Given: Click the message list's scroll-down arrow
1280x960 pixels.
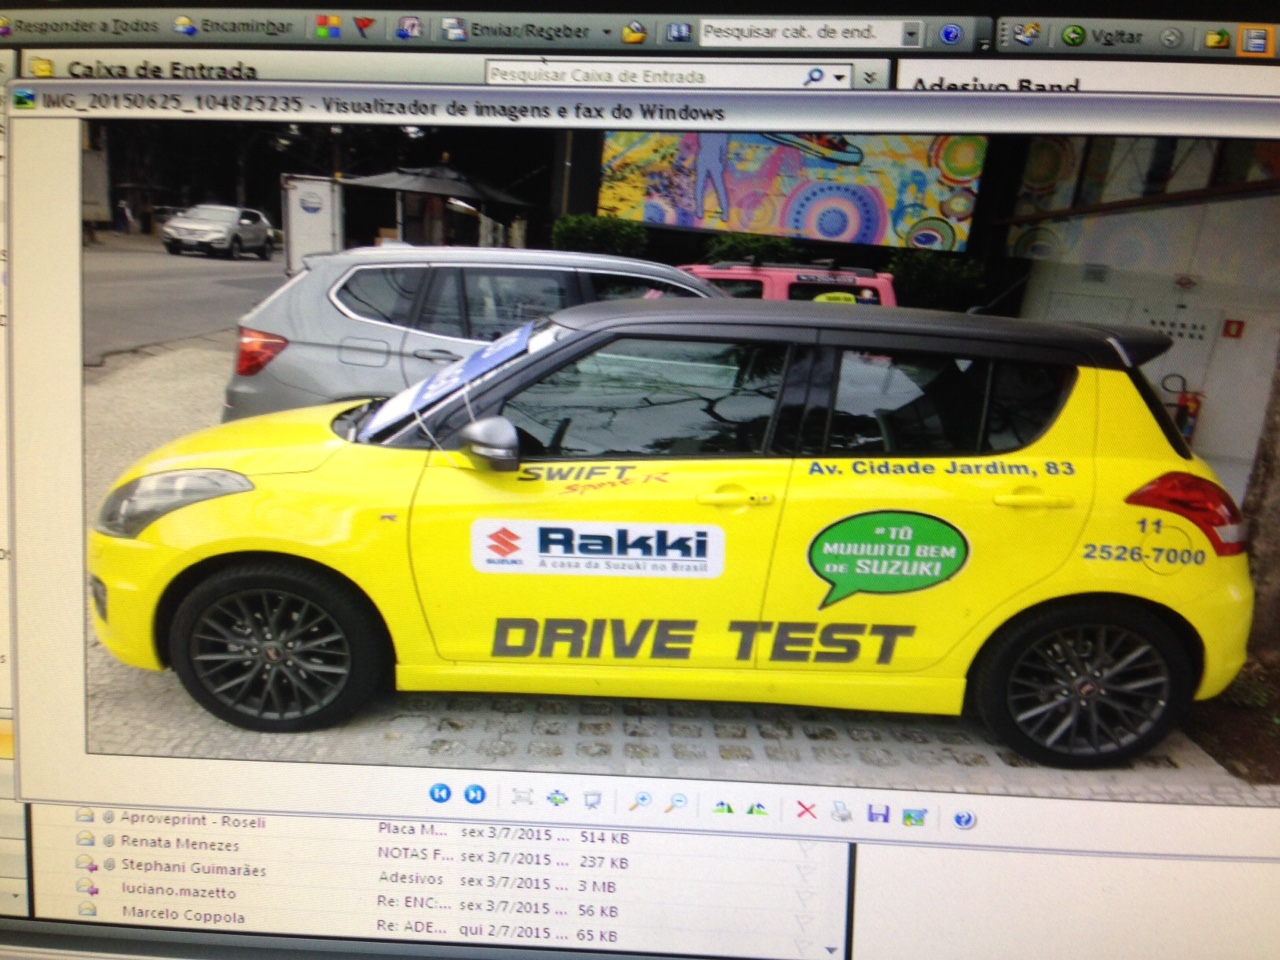Looking at the screenshot, I should (833, 950).
